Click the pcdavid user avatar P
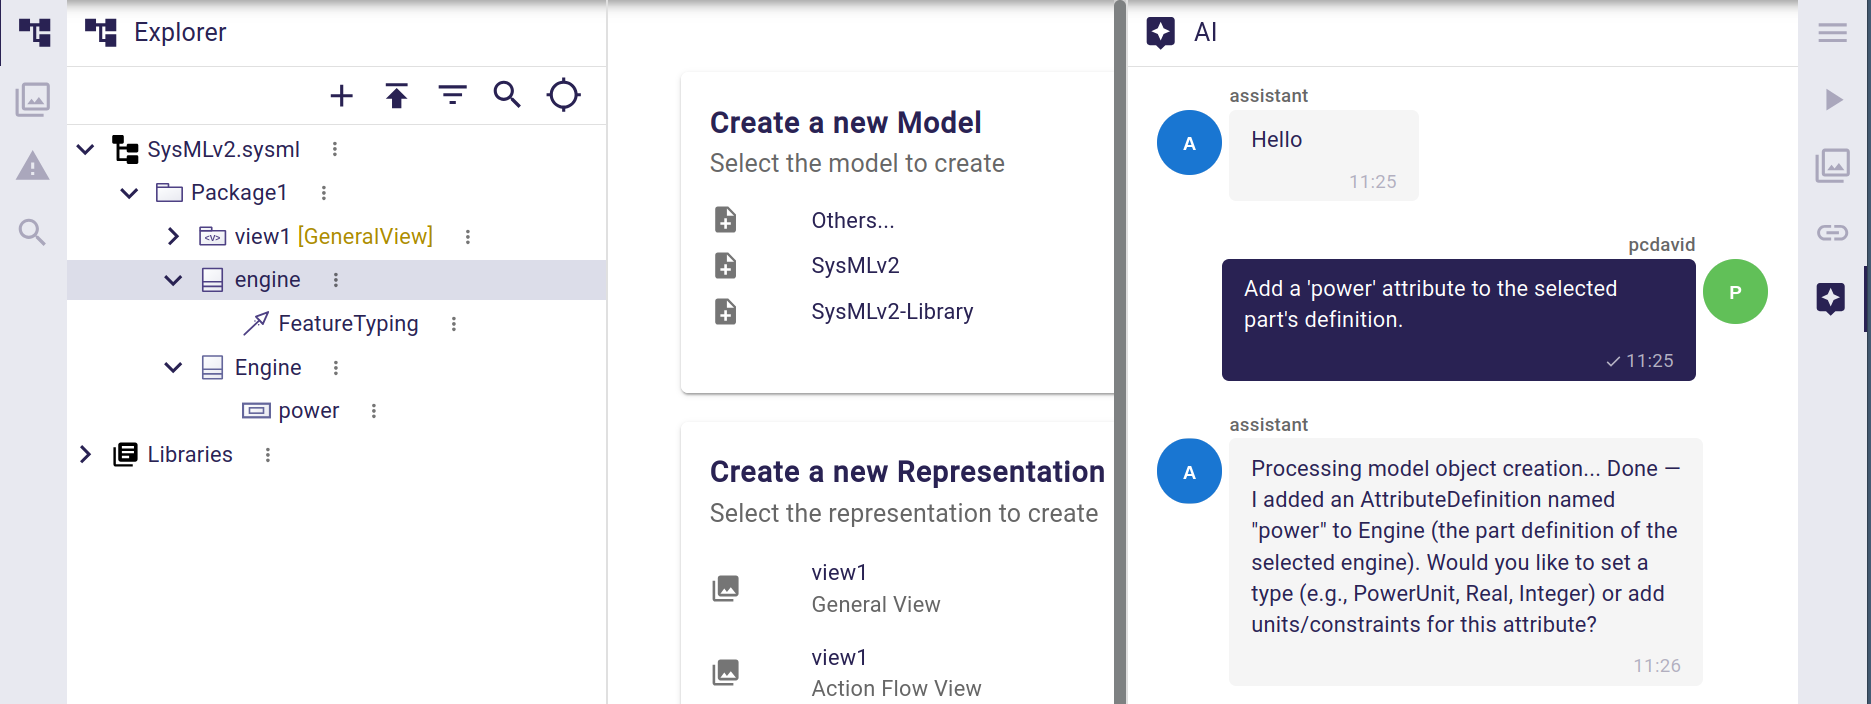This screenshot has height=704, width=1871. 1735,292
